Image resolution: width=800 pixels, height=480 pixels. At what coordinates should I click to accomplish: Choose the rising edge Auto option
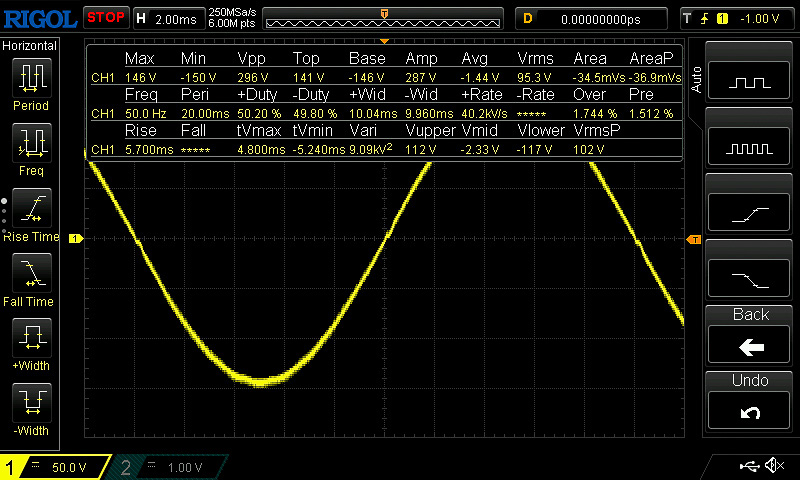[748, 213]
